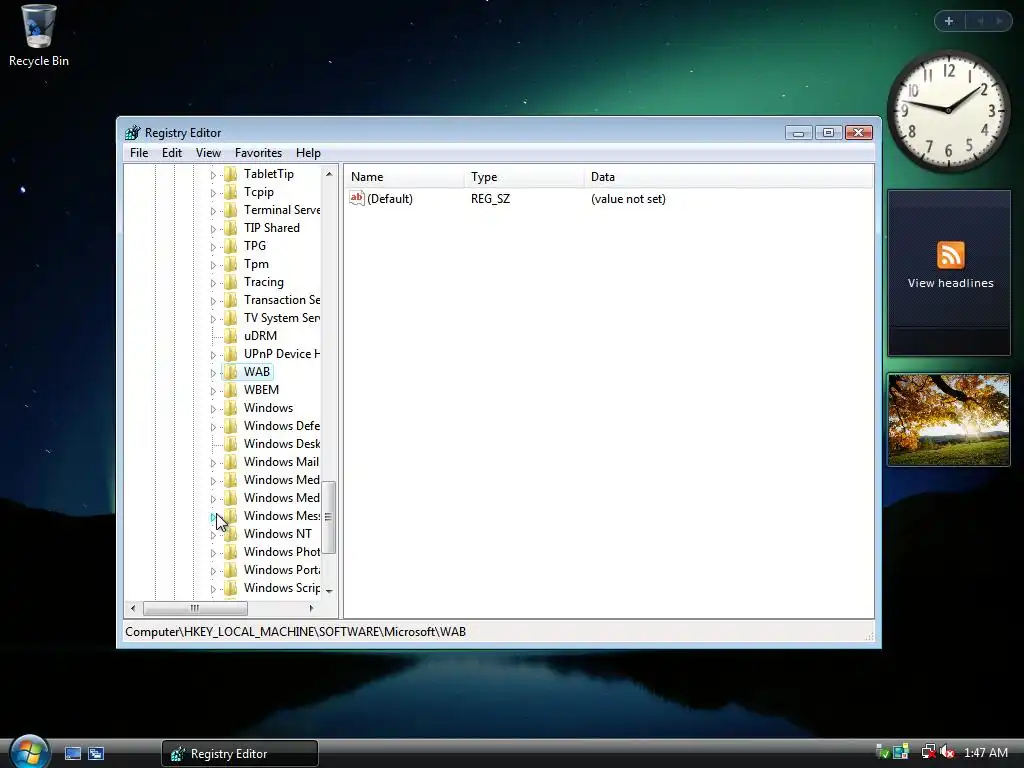This screenshot has height=768, width=1024.
Task: Click the Tcpip folder icon
Action: click(231, 192)
